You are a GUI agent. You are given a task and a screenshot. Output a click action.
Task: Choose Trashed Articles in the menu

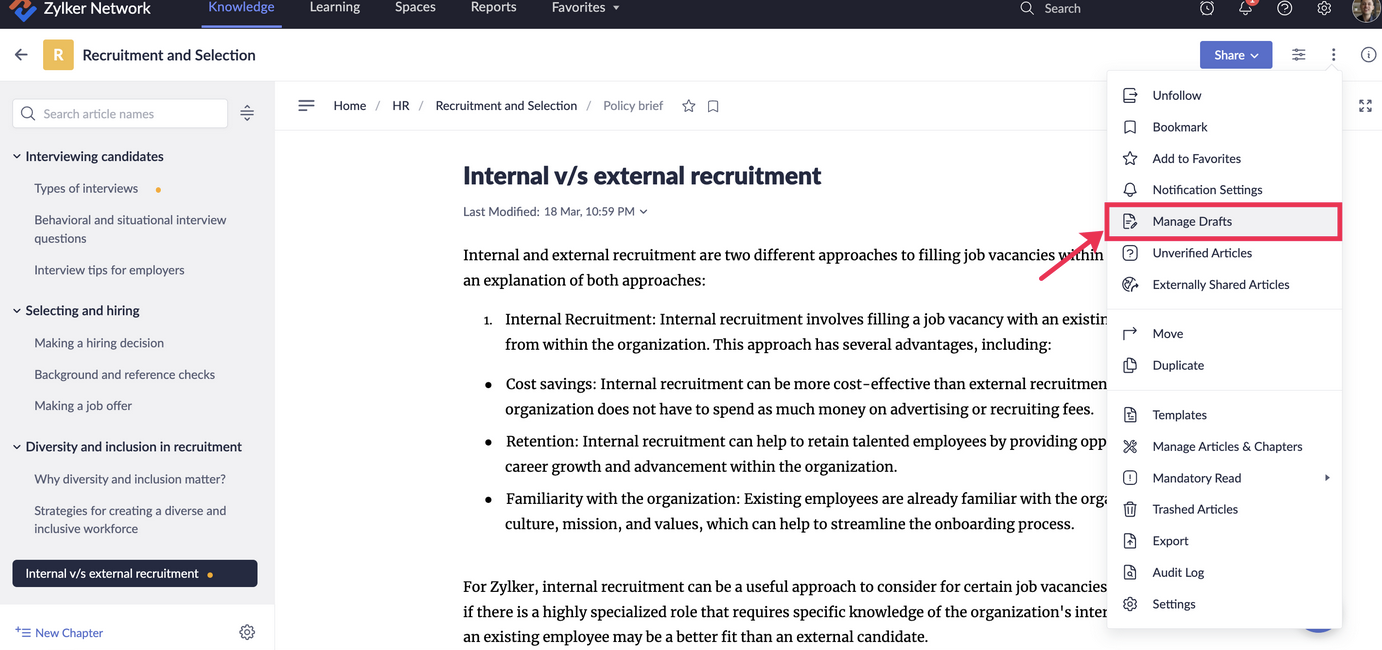pyautogui.click(x=1195, y=509)
